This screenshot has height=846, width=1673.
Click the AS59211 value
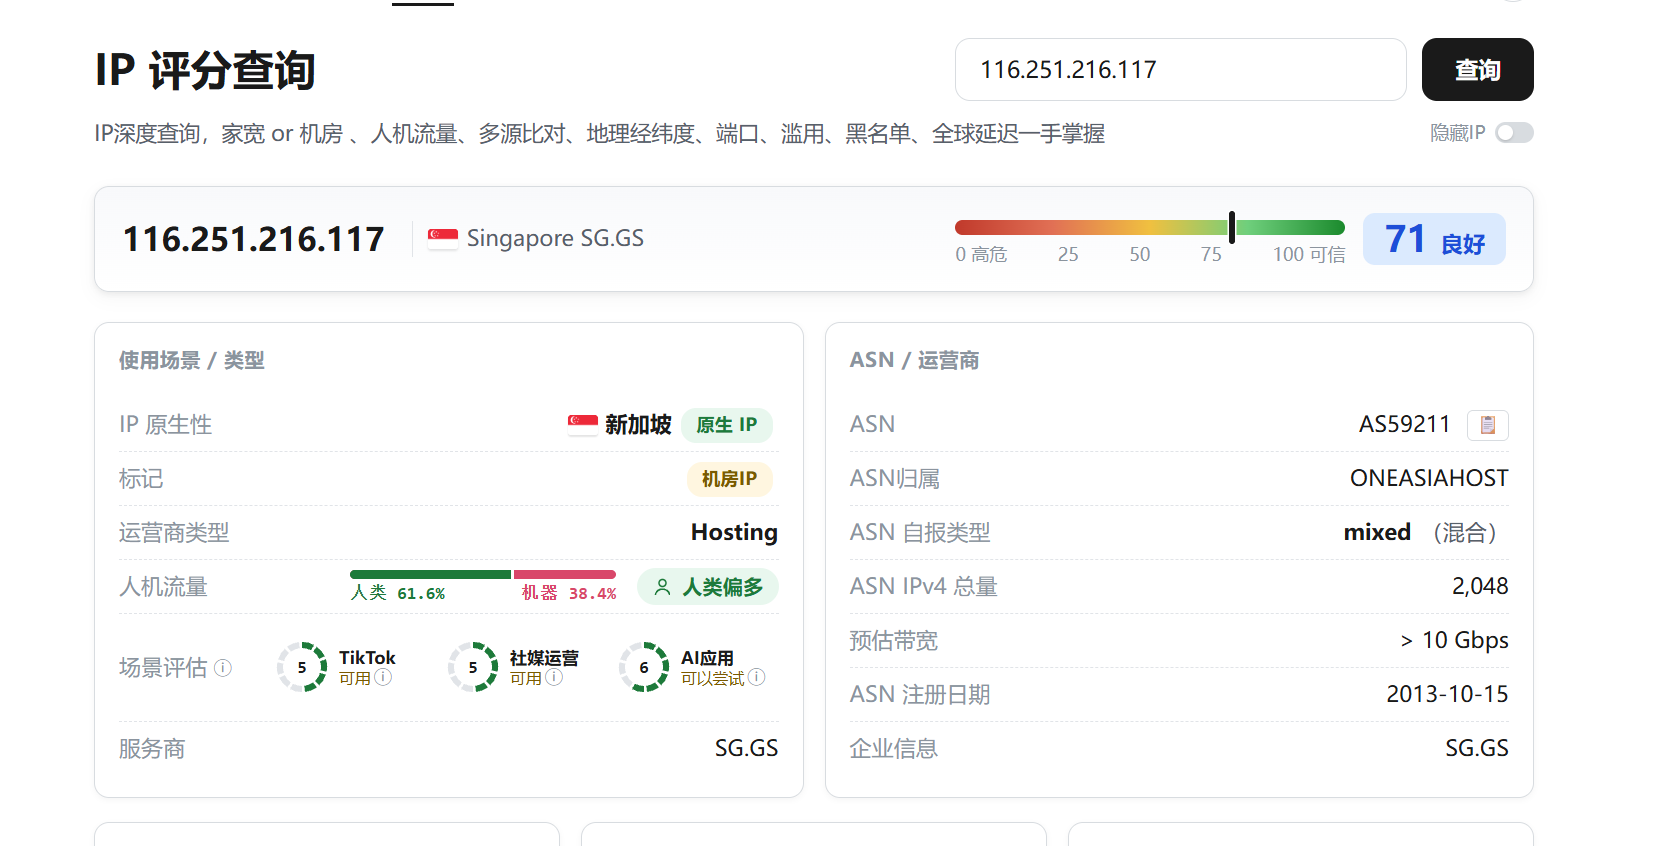click(1404, 424)
